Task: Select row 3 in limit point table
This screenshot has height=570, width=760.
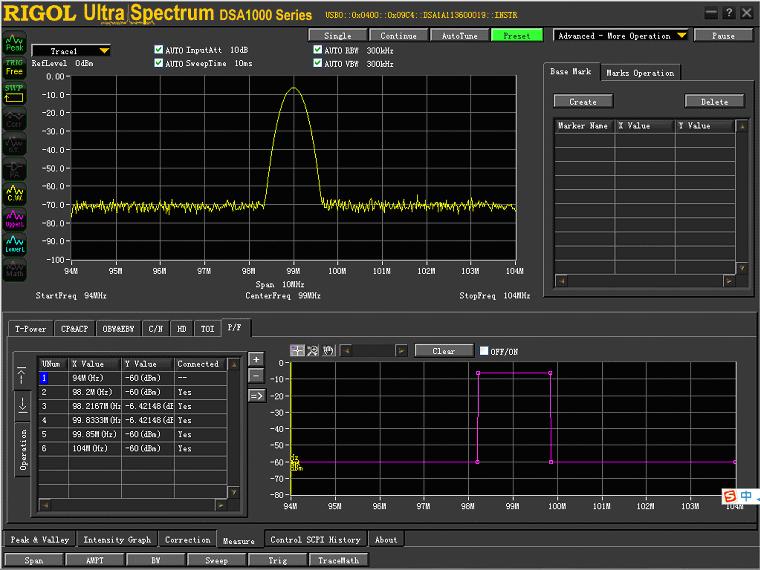Action: (x=44, y=407)
